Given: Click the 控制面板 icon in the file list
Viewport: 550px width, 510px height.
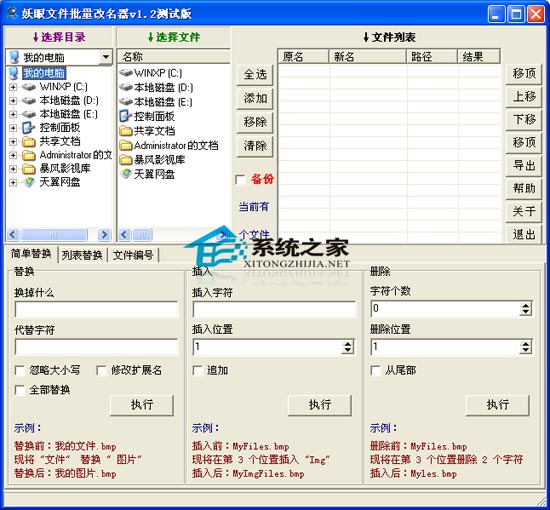Looking at the screenshot, I should pos(125,116).
